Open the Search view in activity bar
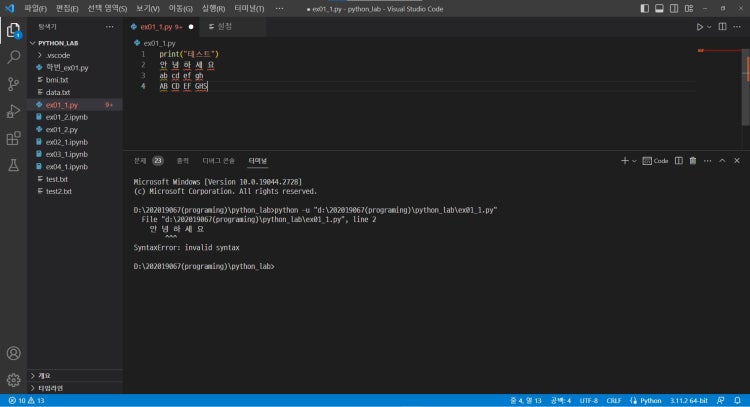 (13, 57)
